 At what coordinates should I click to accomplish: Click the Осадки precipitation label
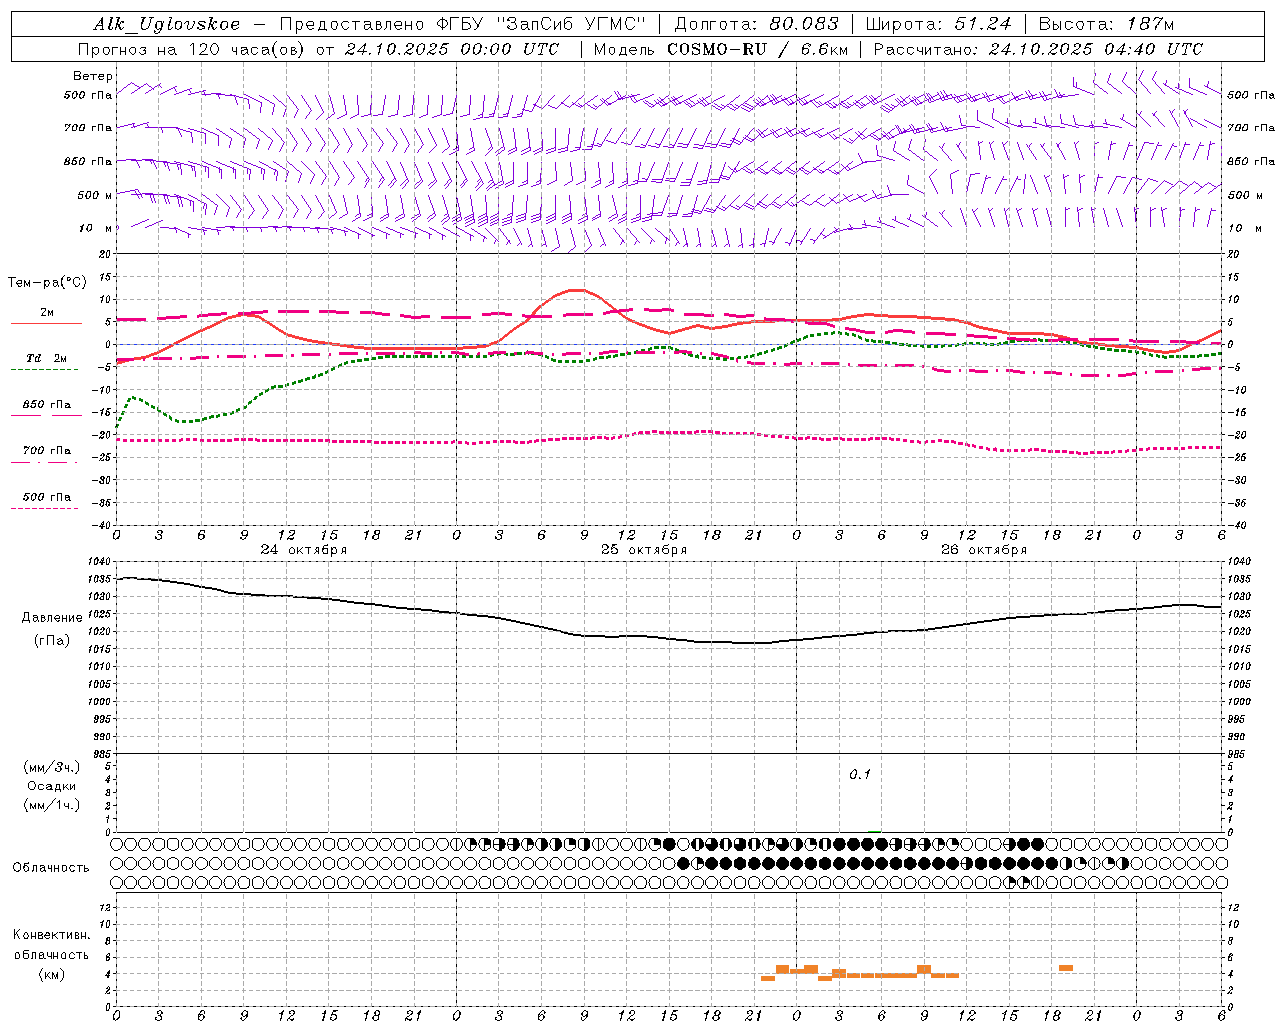pyautogui.click(x=52, y=786)
